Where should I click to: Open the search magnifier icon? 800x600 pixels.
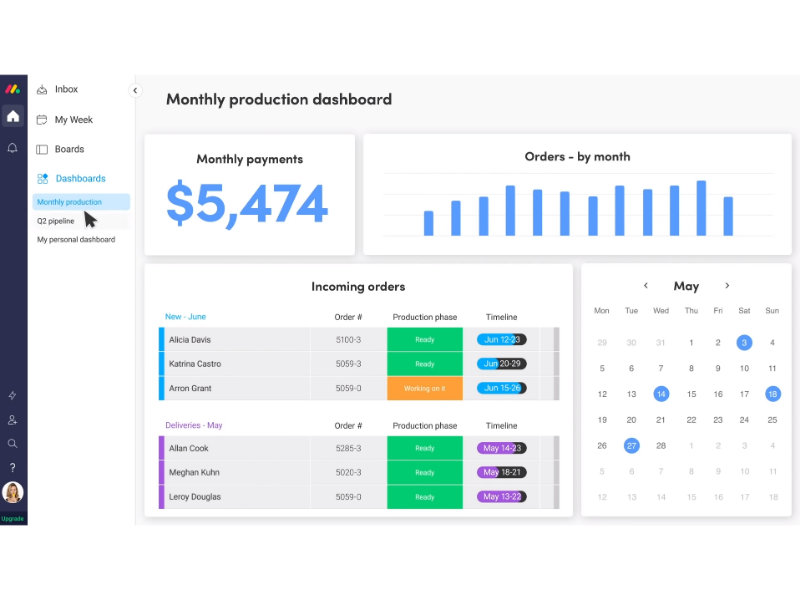pos(13,443)
